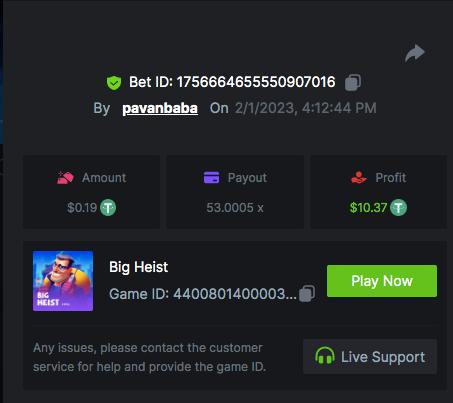Click the Tether coin next to $10.37

399,207
